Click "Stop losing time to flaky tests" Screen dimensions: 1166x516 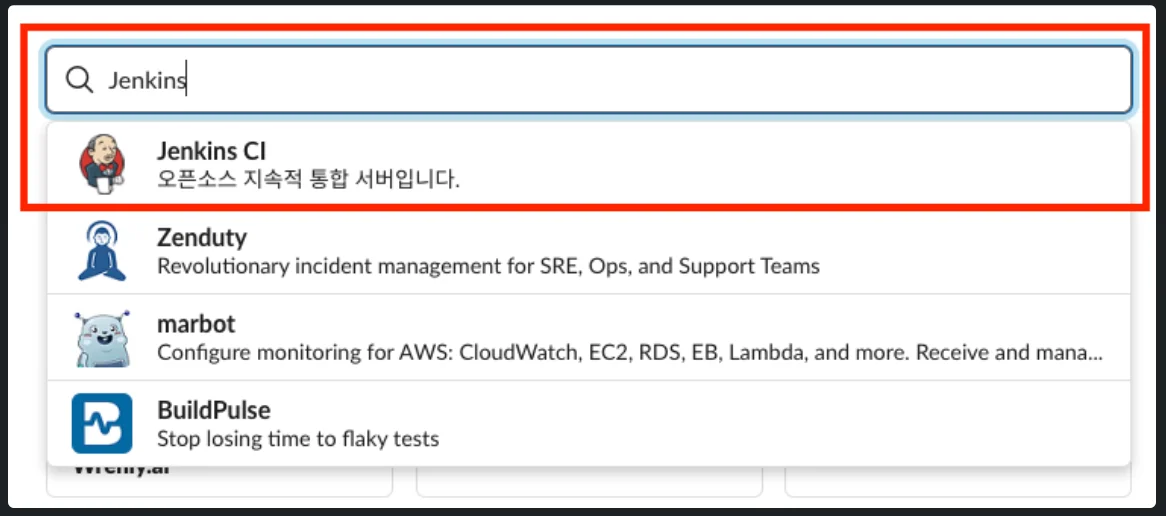298,439
